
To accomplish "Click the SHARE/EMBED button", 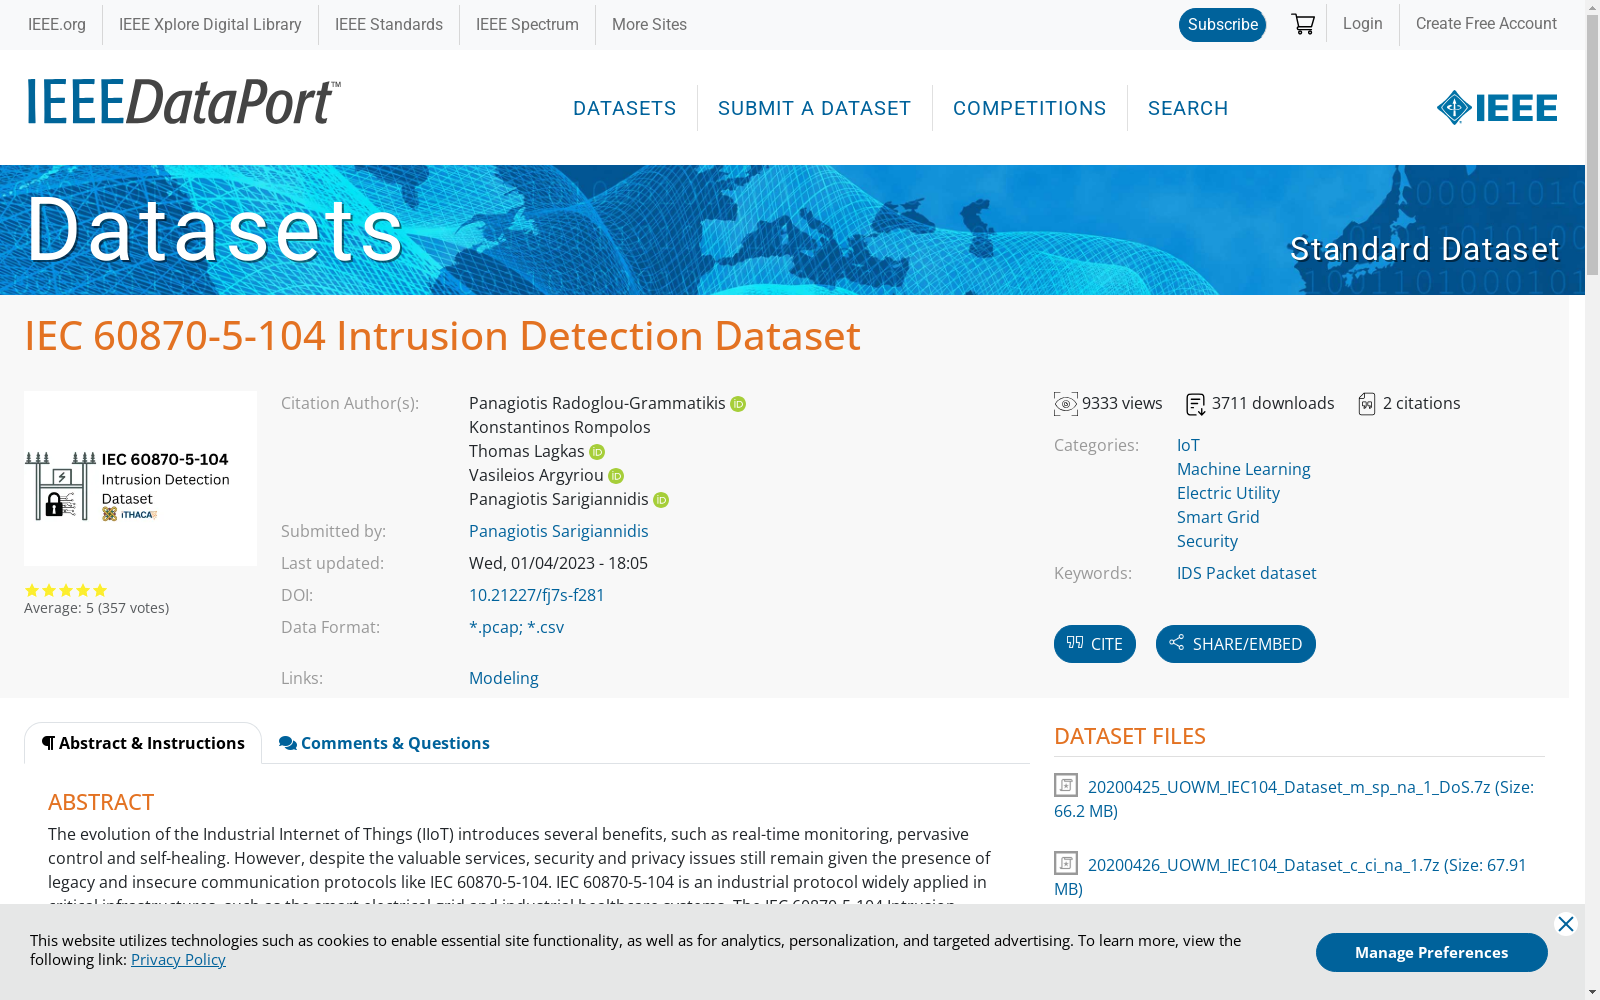I will [1236, 644].
